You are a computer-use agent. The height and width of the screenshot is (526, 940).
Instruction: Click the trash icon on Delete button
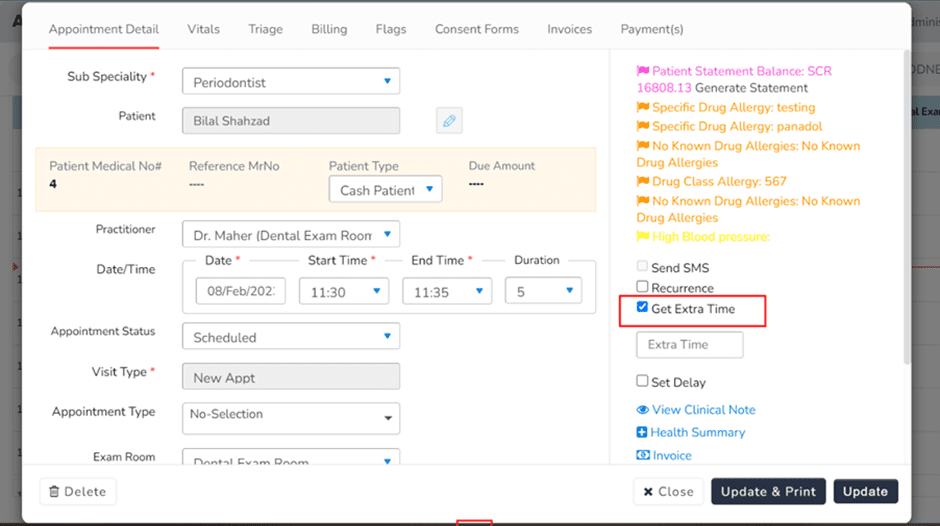point(54,491)
